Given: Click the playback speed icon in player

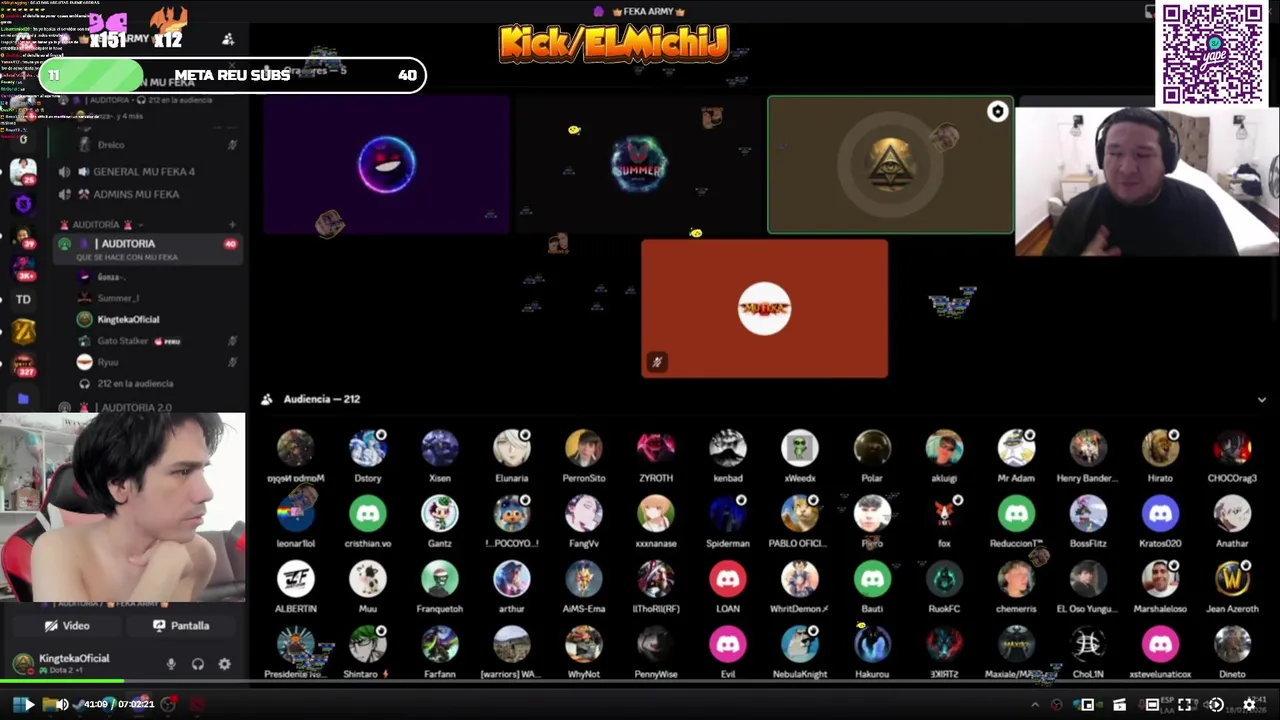Looking at the screenshot, I should click(1216, 705).
